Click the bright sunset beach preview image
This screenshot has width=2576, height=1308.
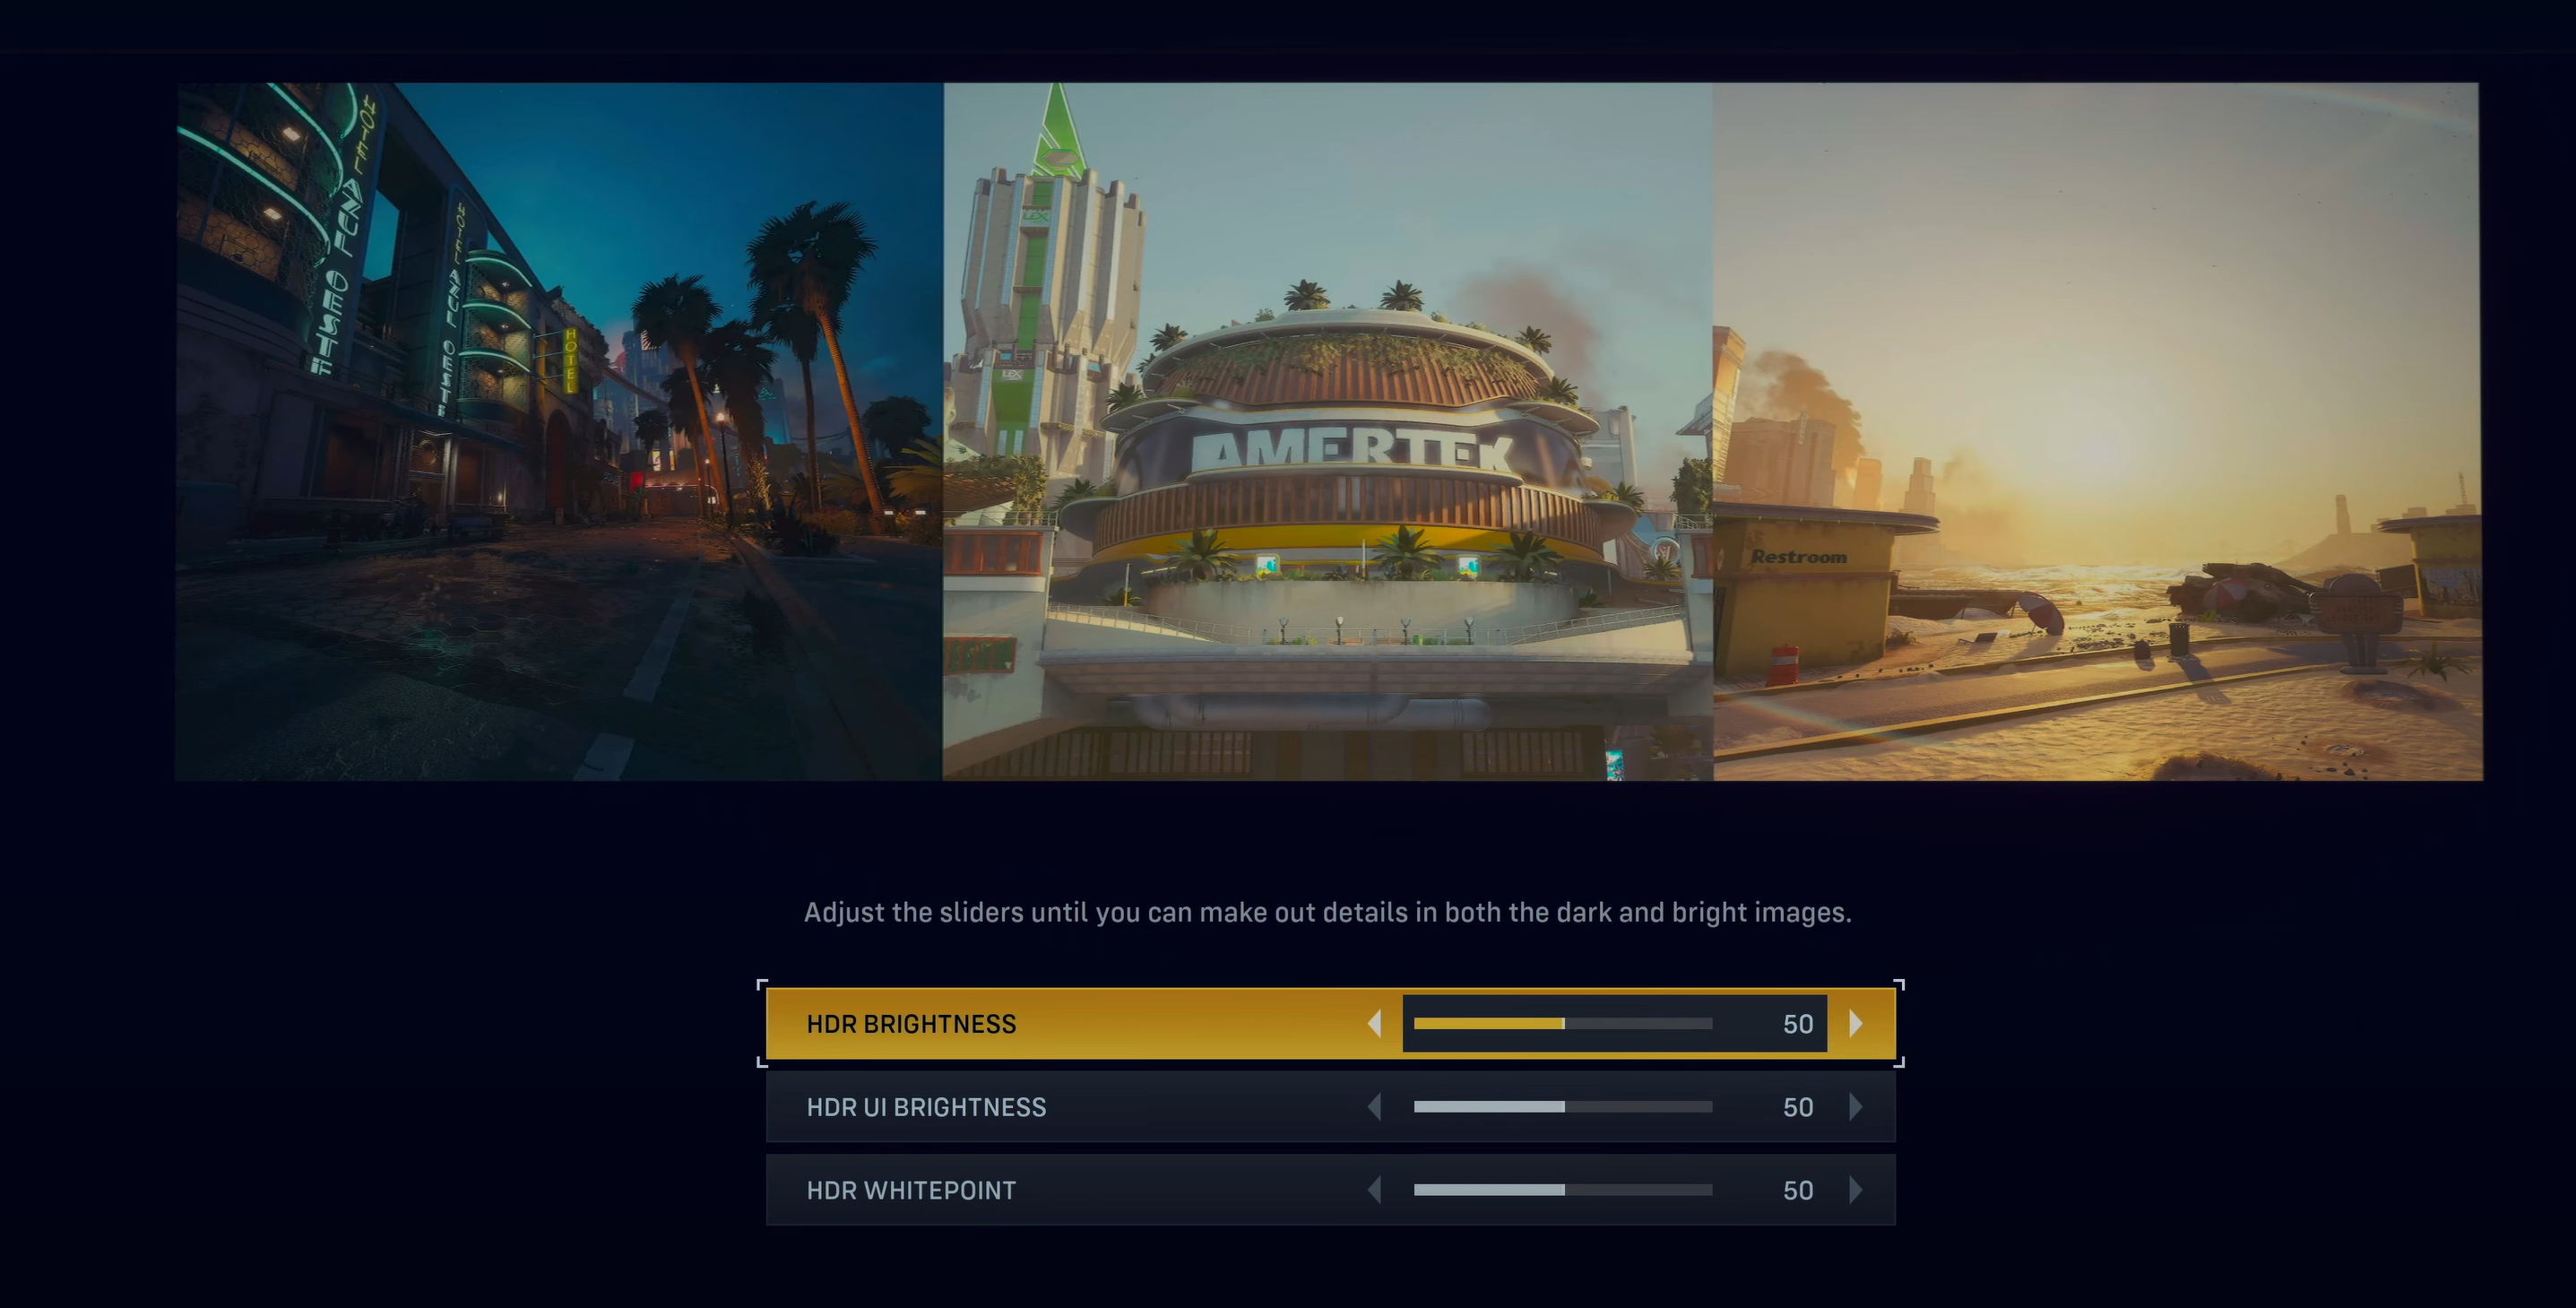2097,431
